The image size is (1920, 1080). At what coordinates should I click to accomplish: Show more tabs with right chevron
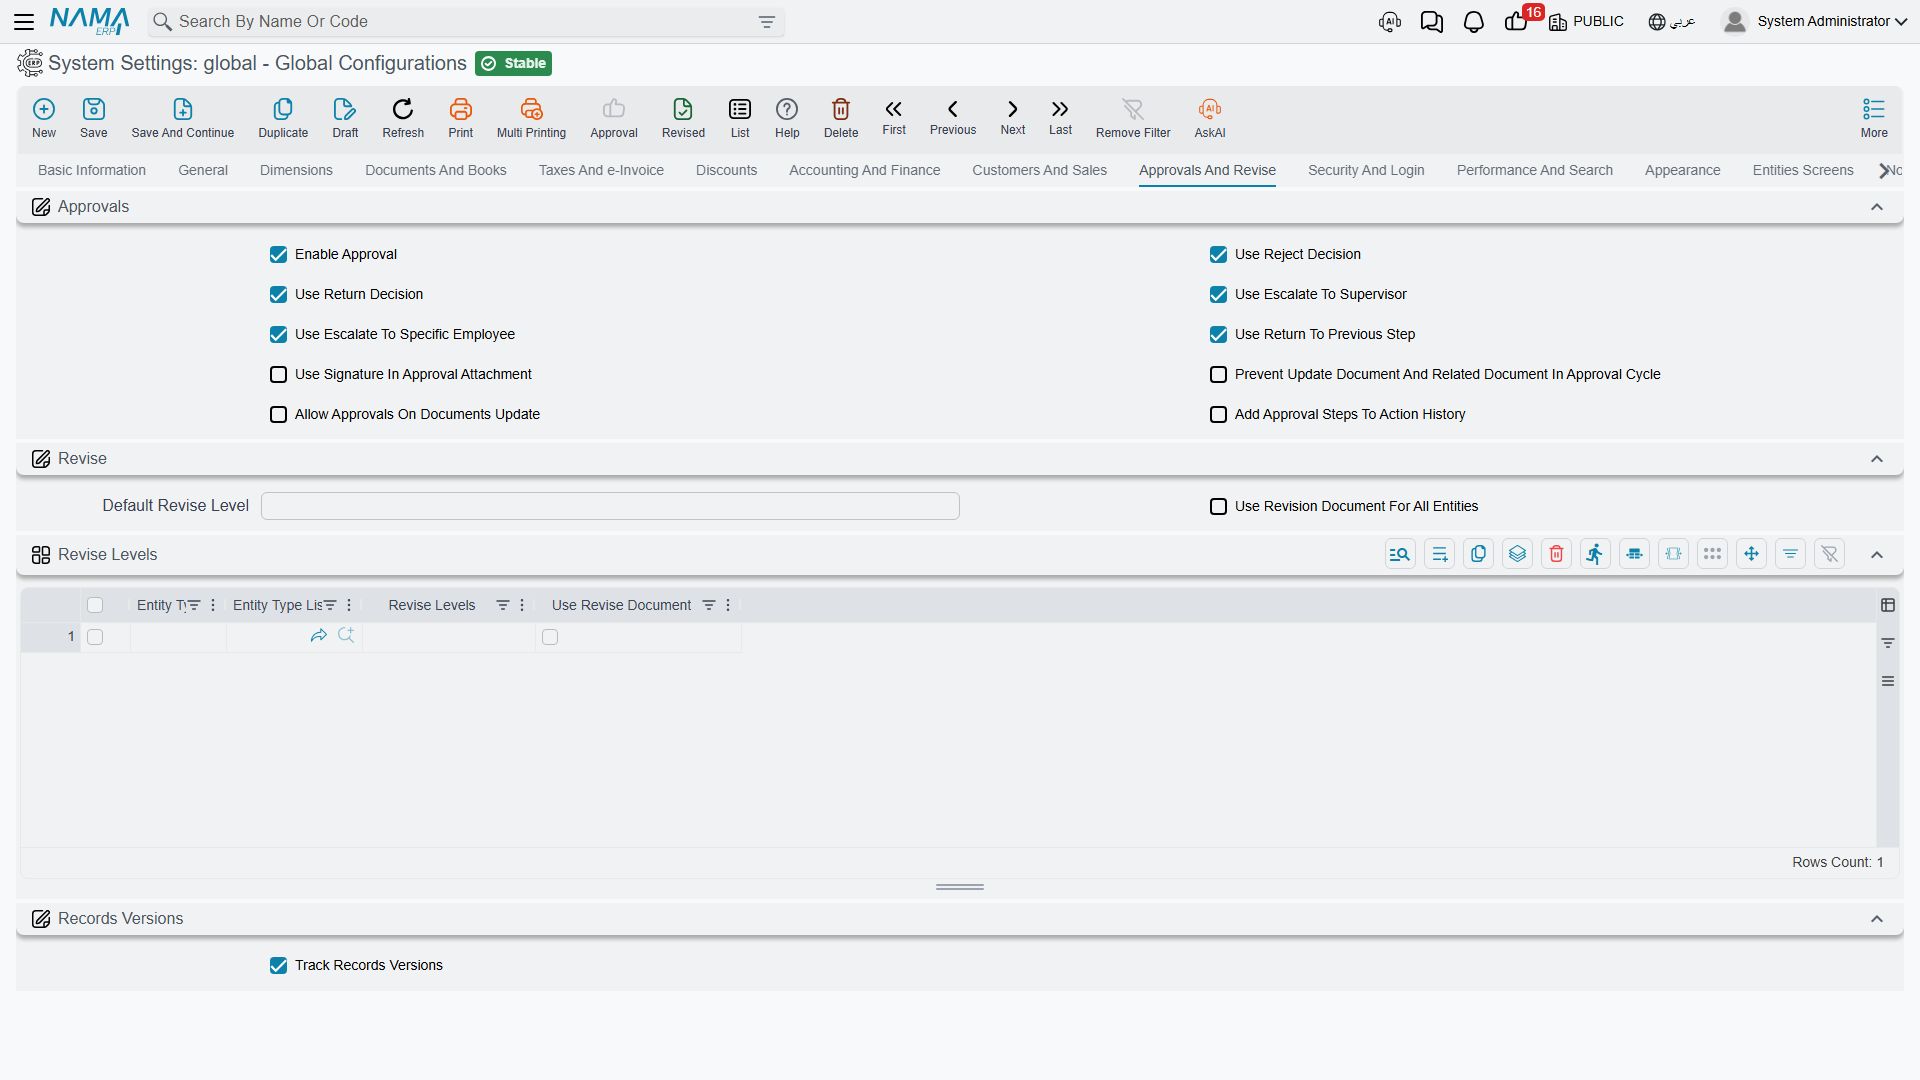click(1884, 171)
